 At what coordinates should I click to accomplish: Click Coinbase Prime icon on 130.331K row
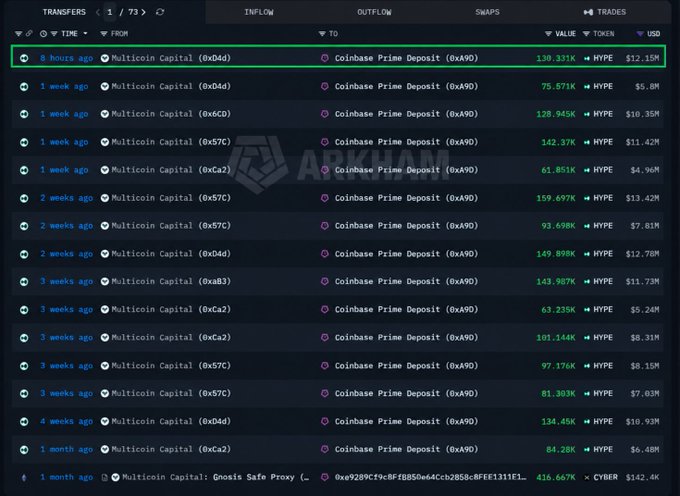(x=324, y=58)
